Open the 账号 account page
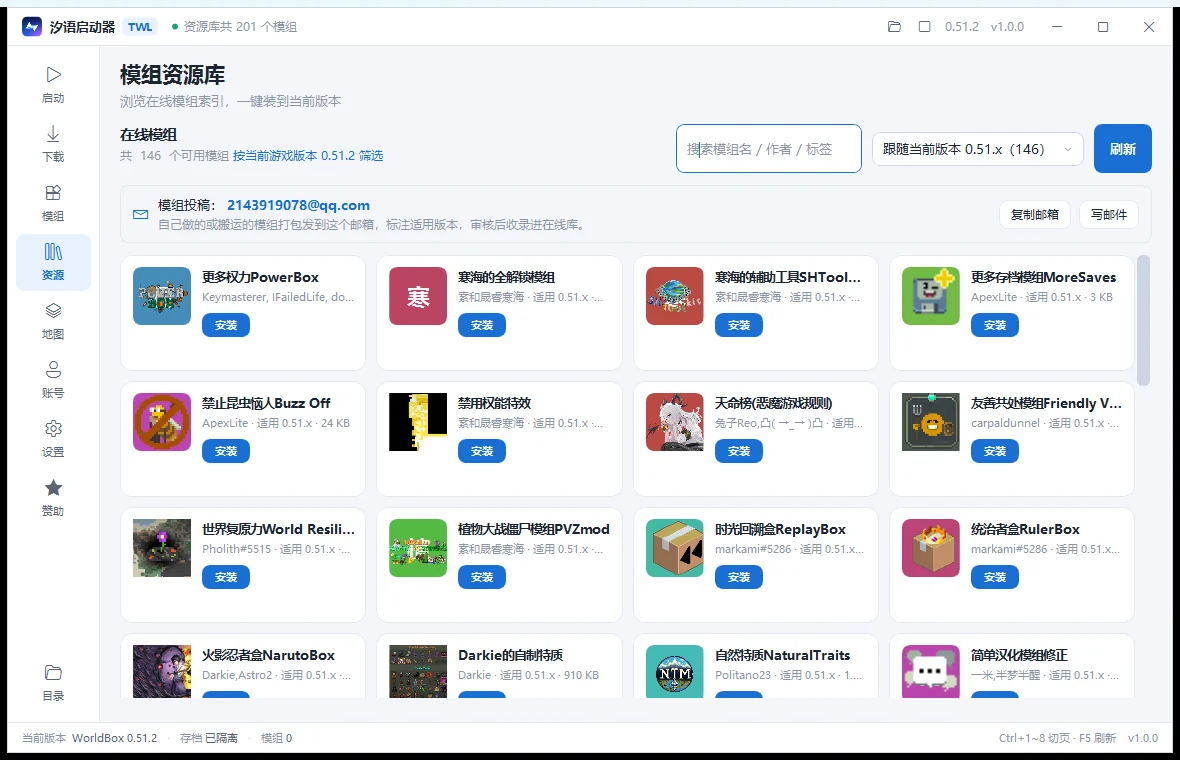The image size is (1180, 760). 53,380
